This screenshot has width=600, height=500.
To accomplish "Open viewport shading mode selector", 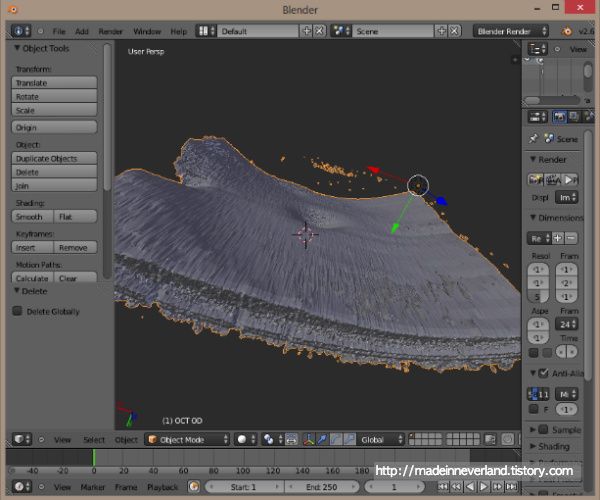I will coord(245,439).
